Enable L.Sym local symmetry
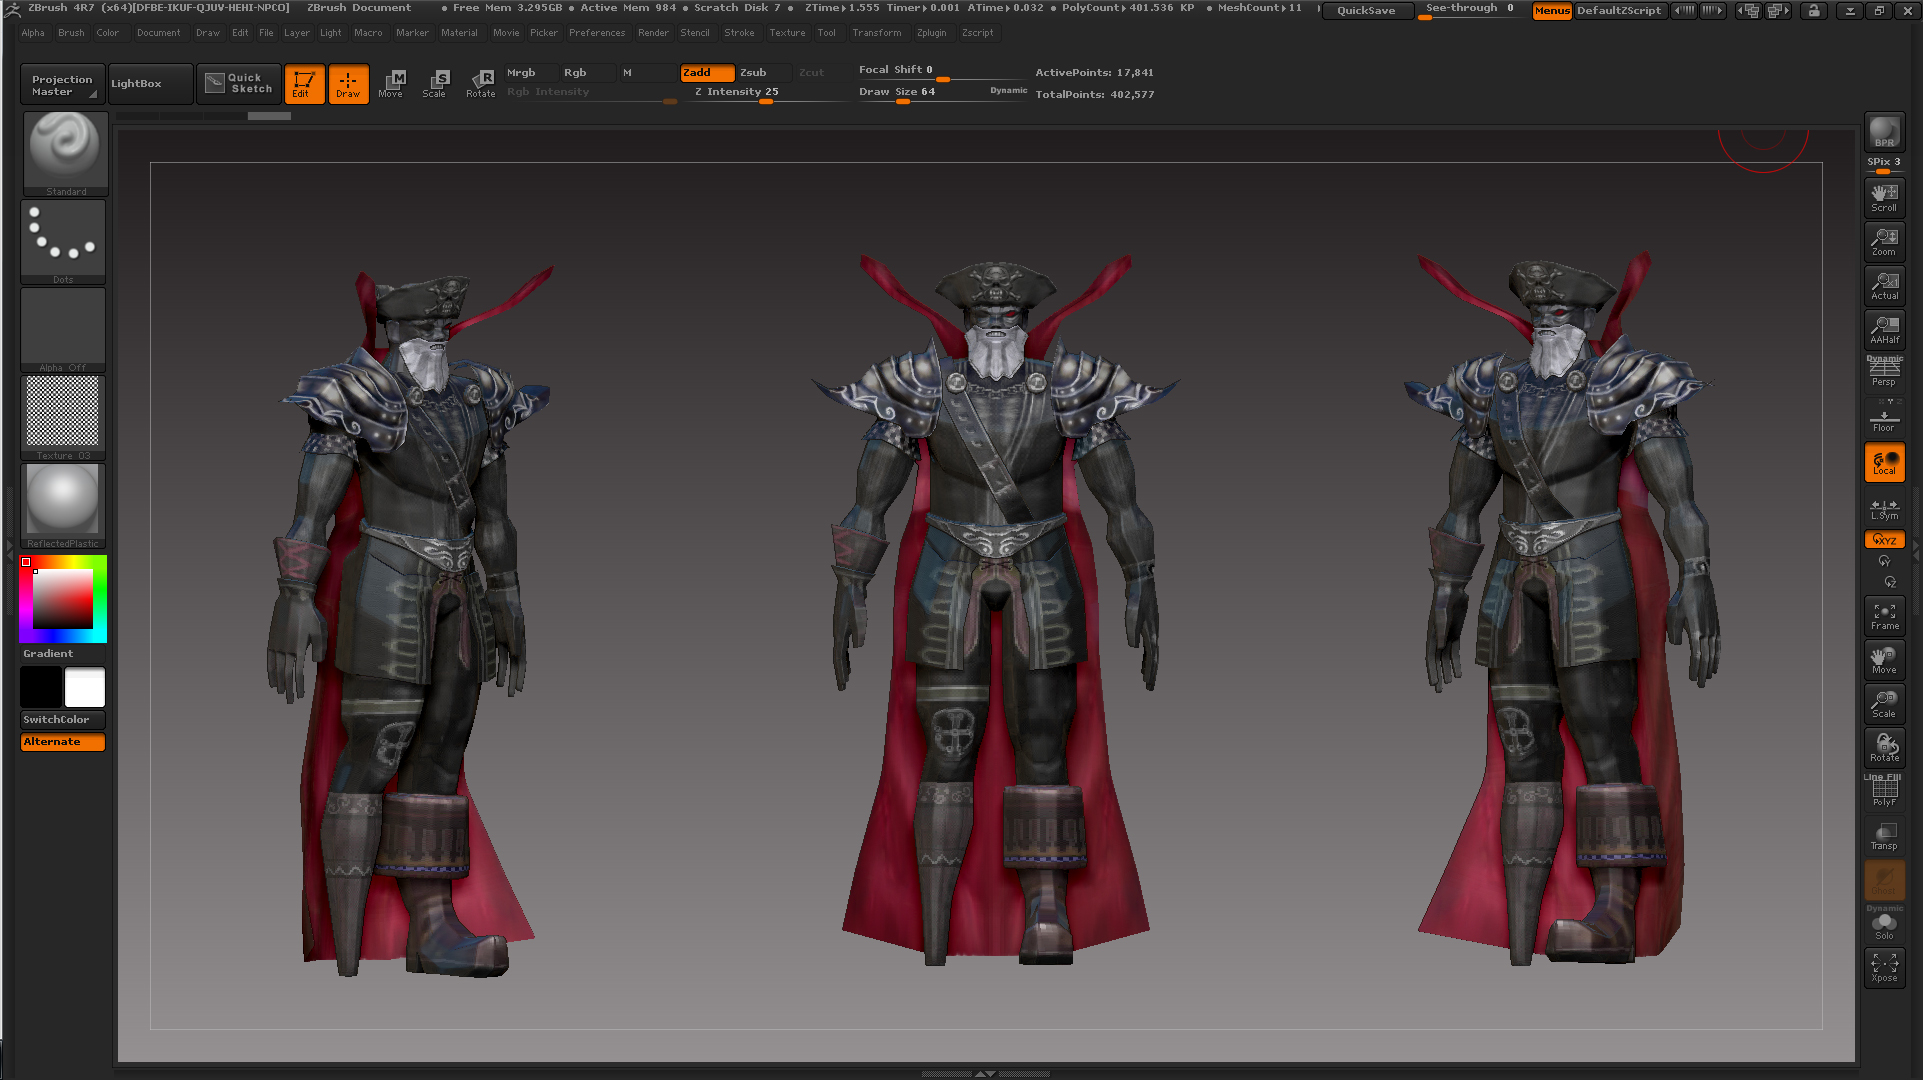 1884,509
